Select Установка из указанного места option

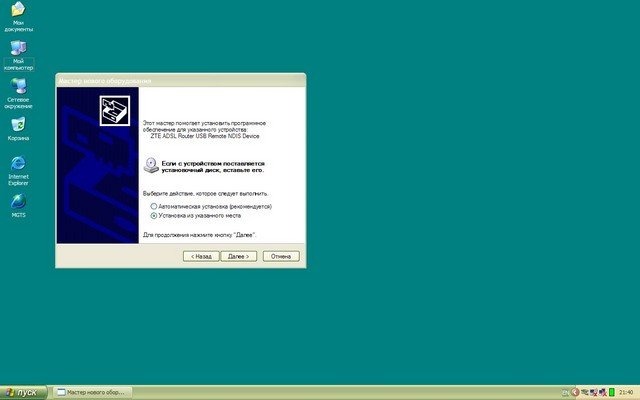point(153,215)
